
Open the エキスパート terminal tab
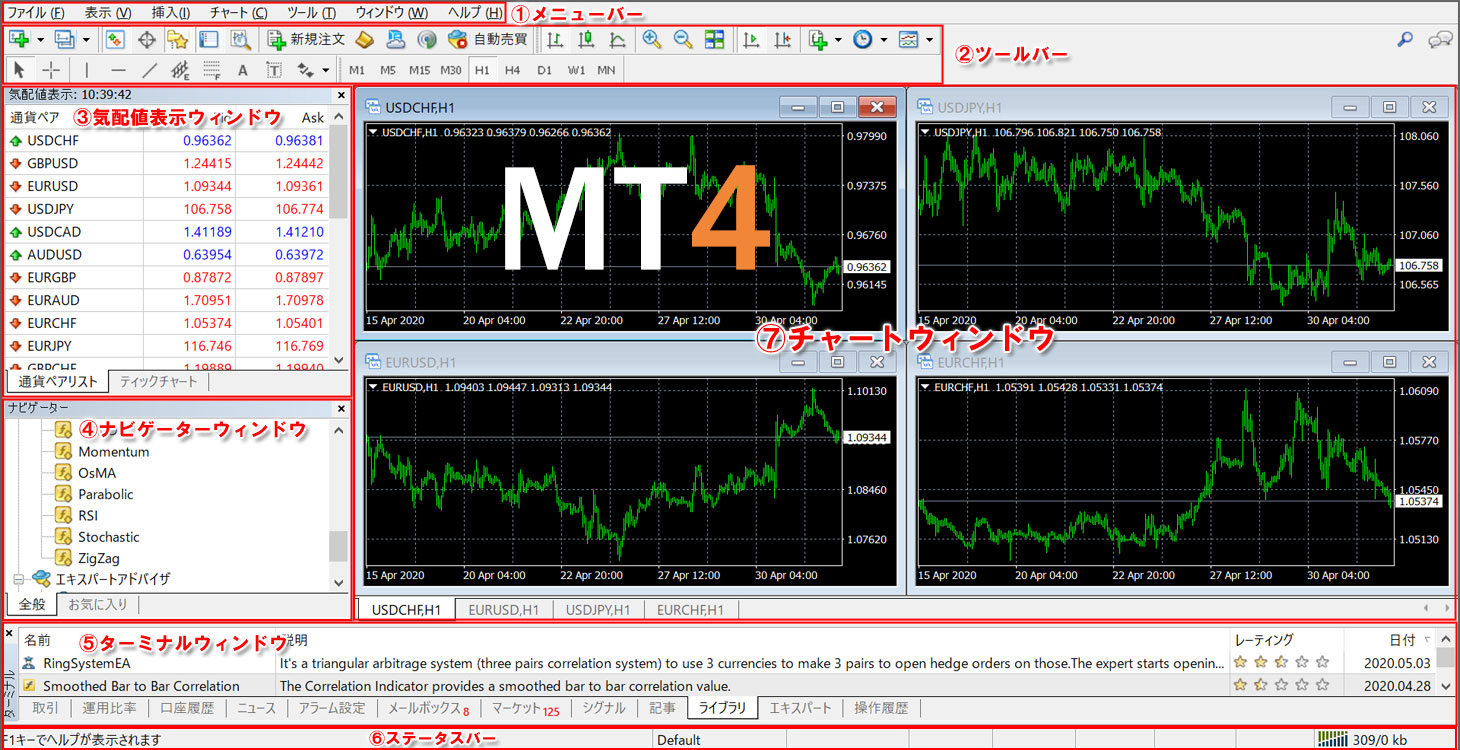[799, 708]
